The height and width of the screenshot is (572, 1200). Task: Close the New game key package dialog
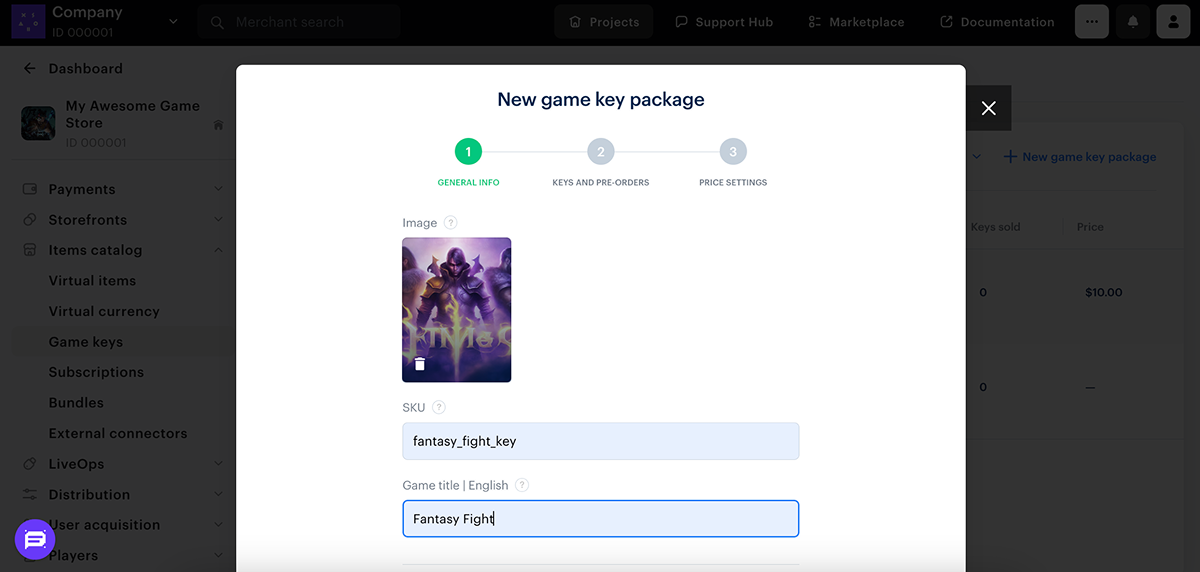(x=988, y=108)
